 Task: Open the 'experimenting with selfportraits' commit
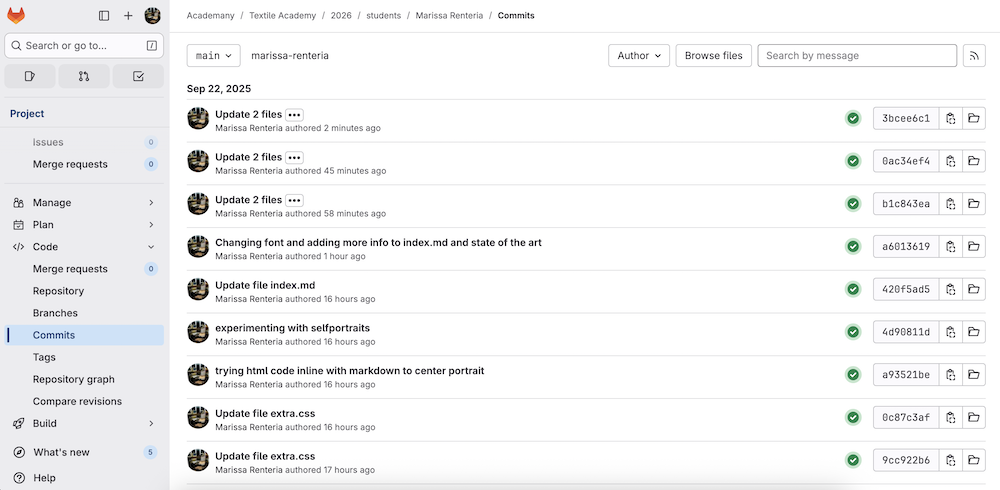click(292, 328)
